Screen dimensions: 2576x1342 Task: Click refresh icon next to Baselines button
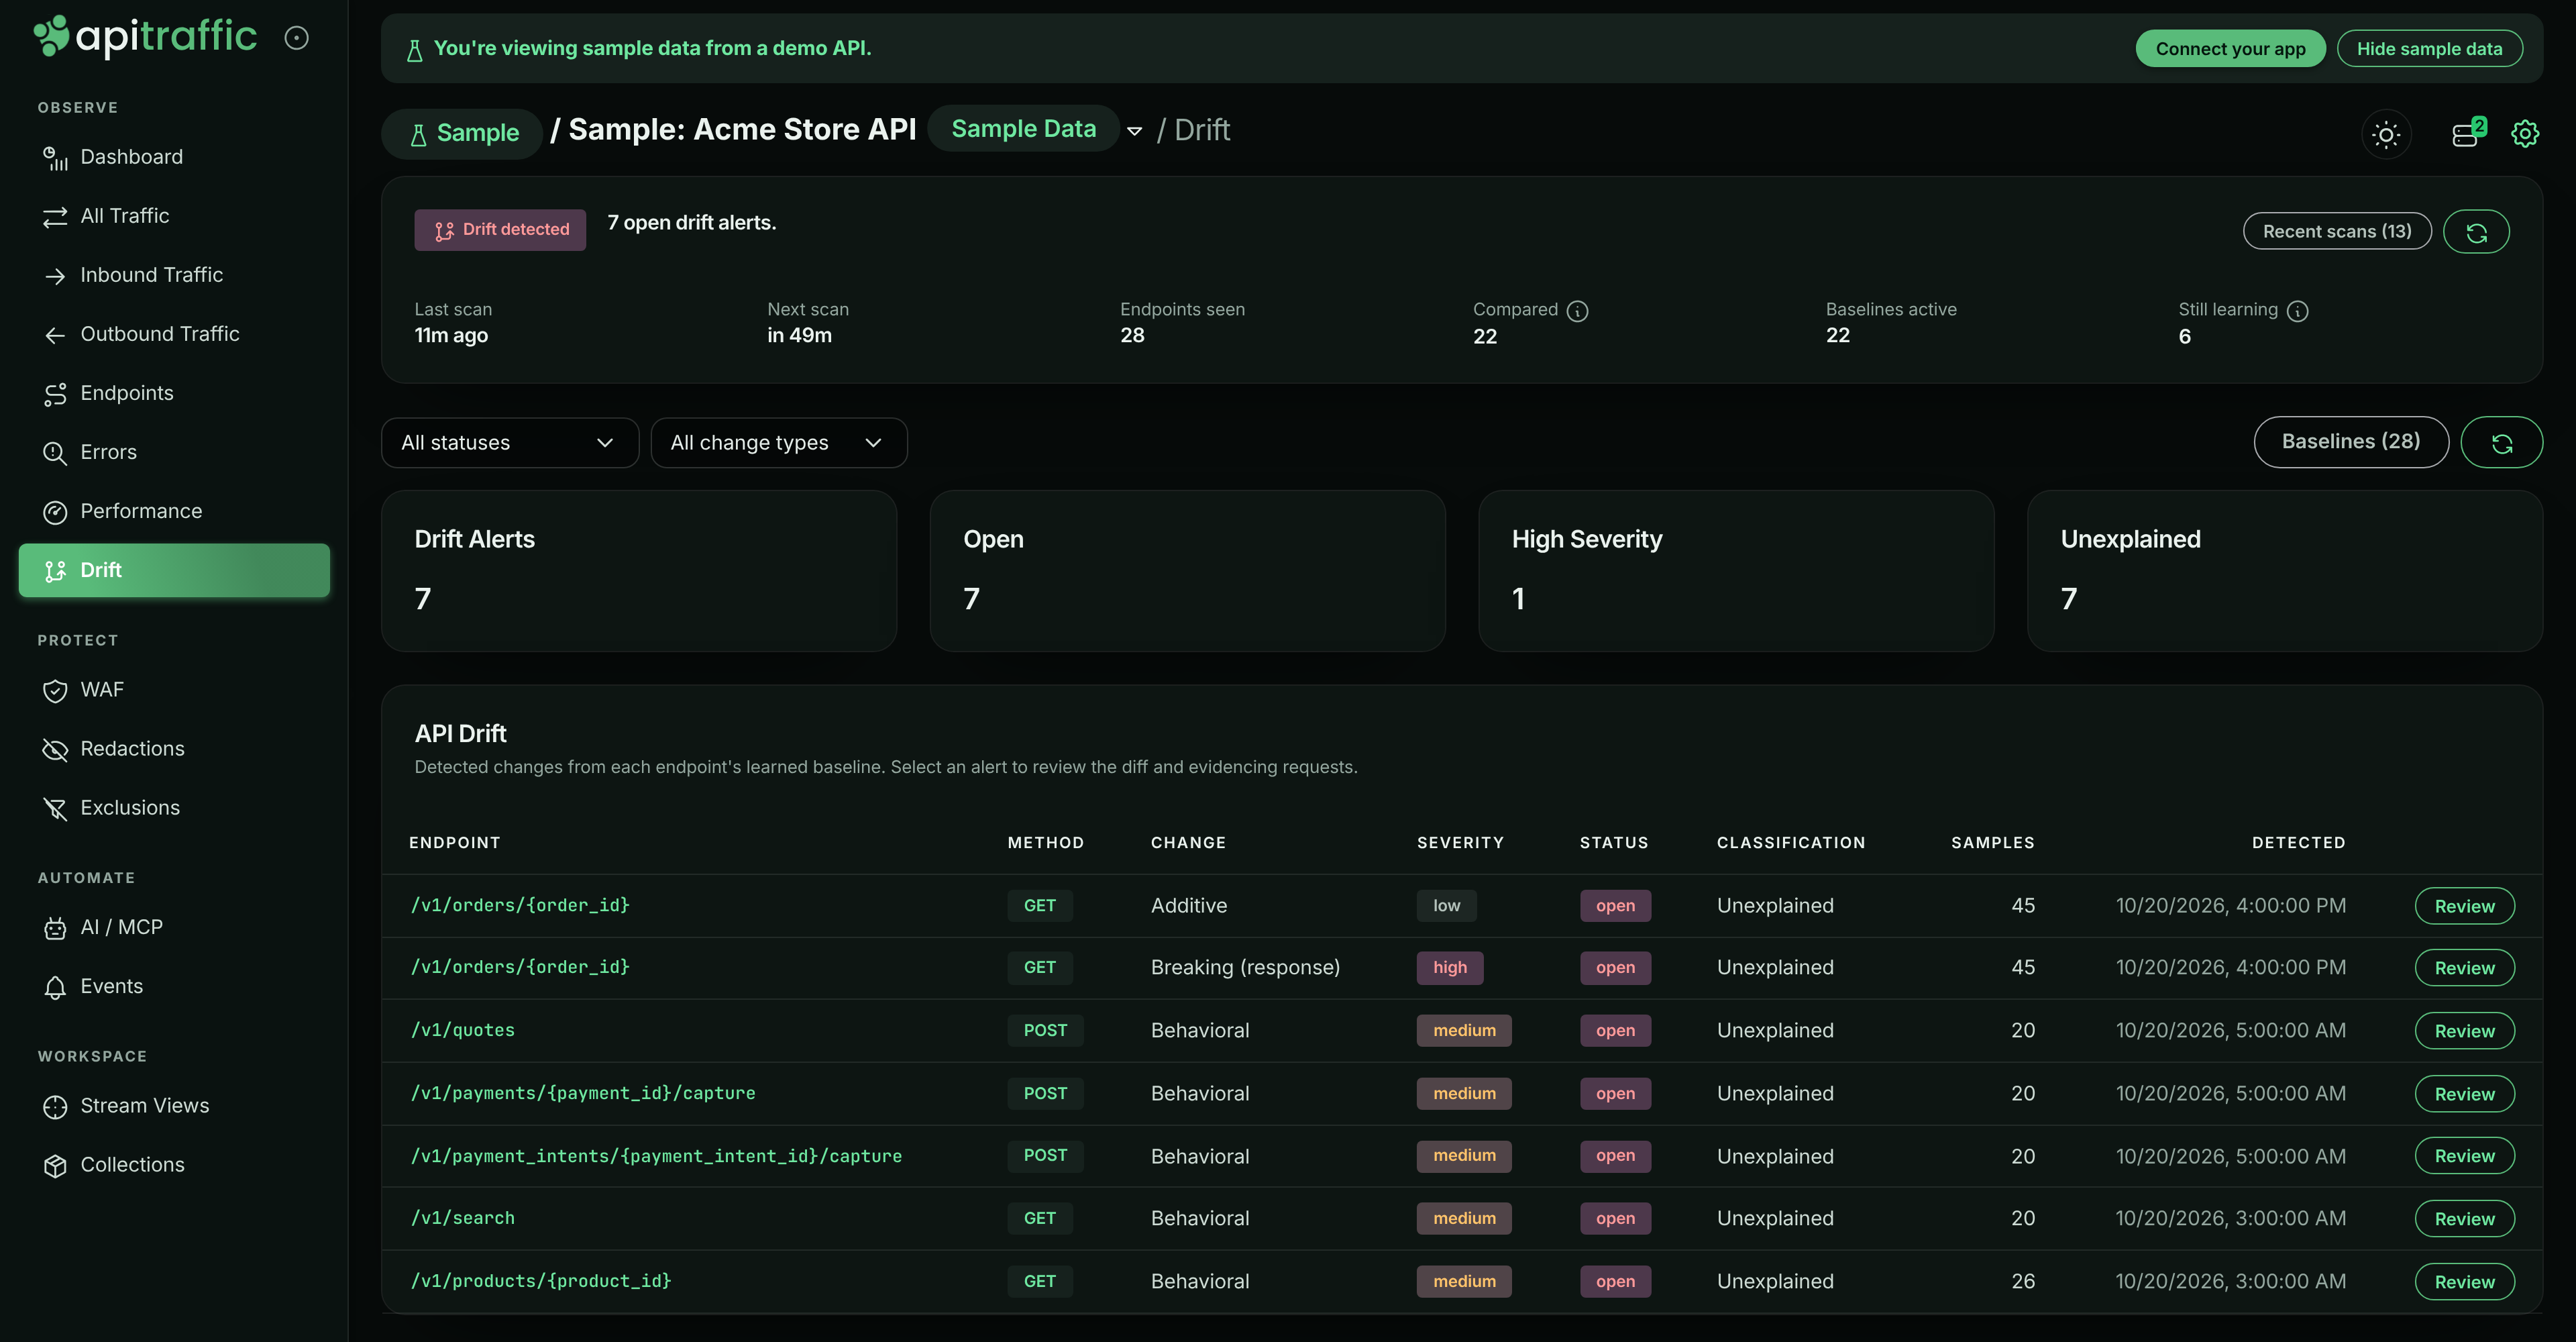2501,443
